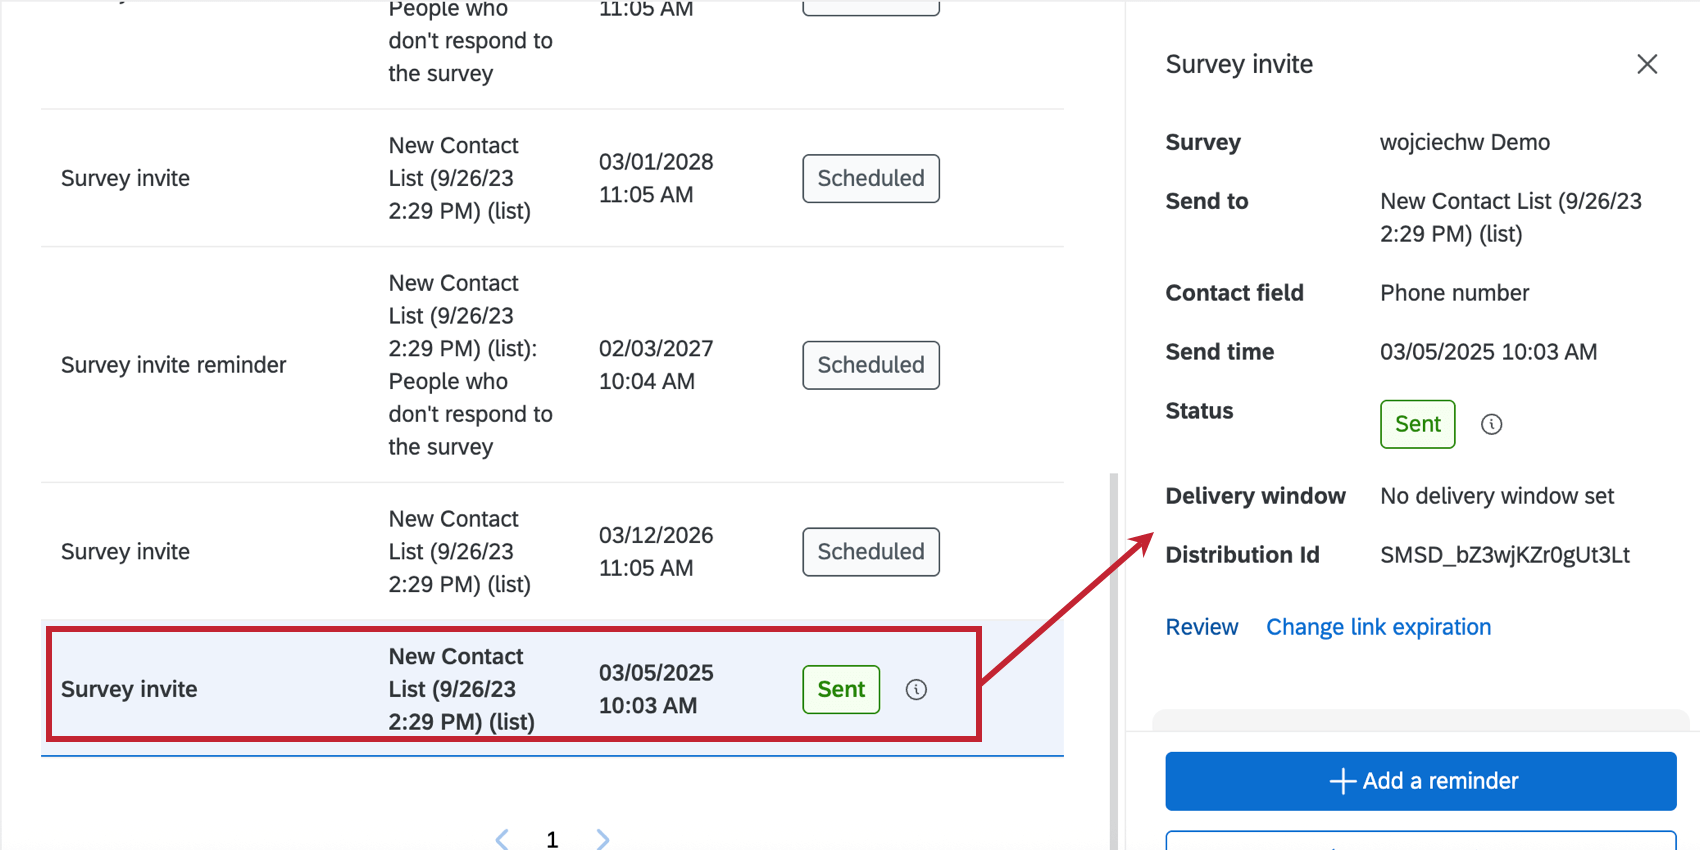Screen dimensions: 1700x850
Task: Select the Survey invite row dated 03/12/2026
Action: pyautogui.click(x=125, y=552)
